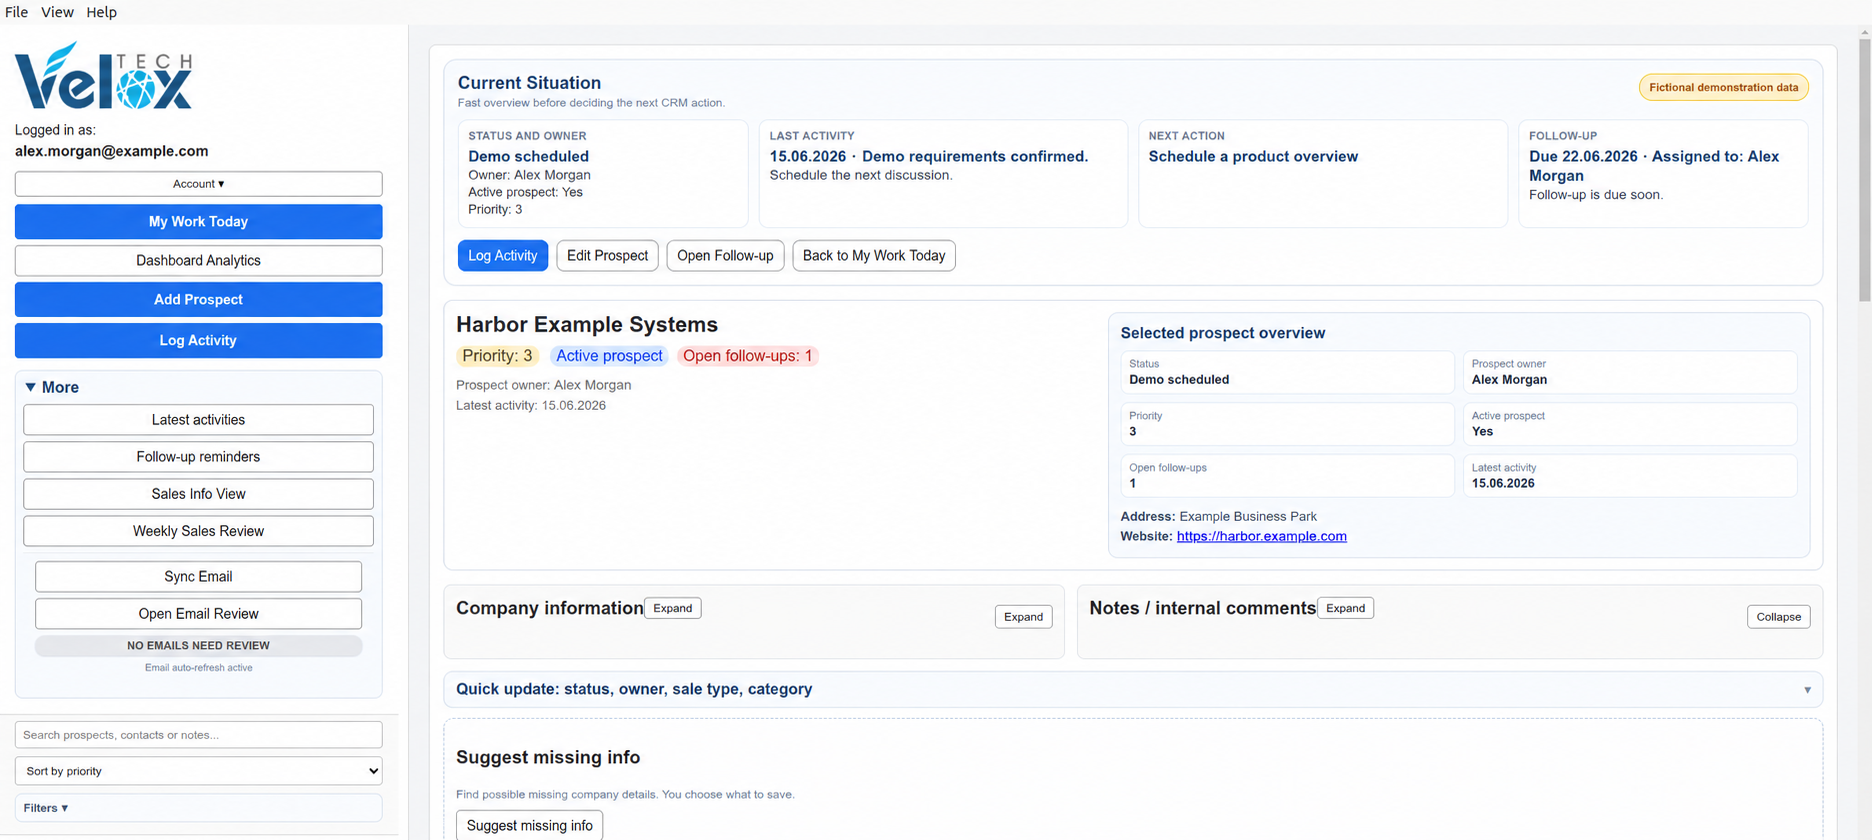Click the Demo scheduled status text

[x=528, y=157]
